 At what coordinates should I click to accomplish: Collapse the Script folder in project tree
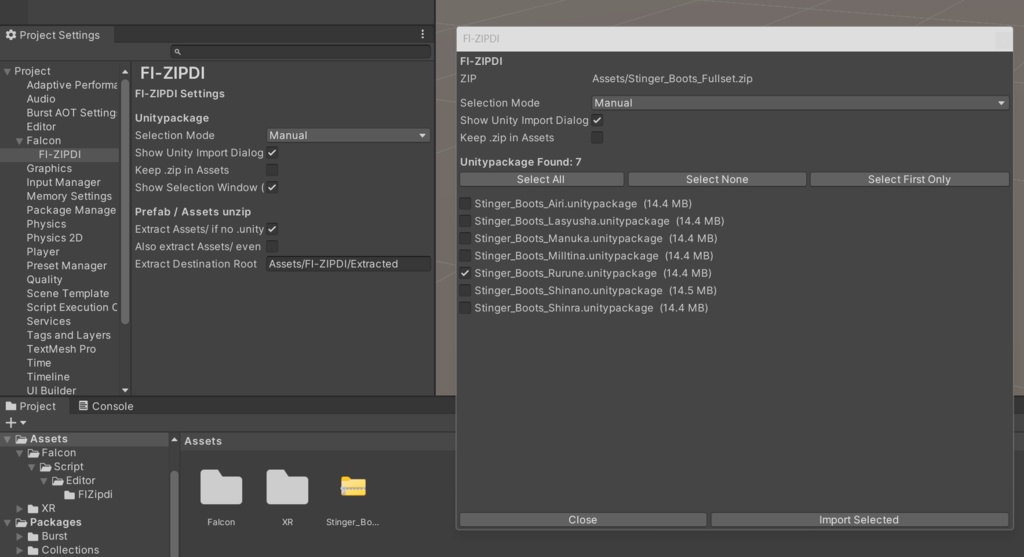coord(31,467)
